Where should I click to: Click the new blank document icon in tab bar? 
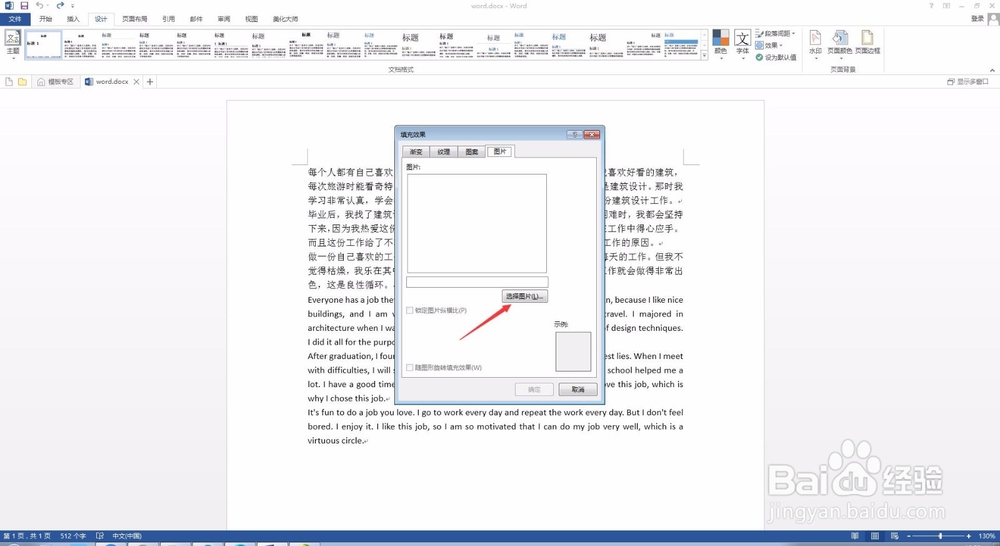[9, 82]
